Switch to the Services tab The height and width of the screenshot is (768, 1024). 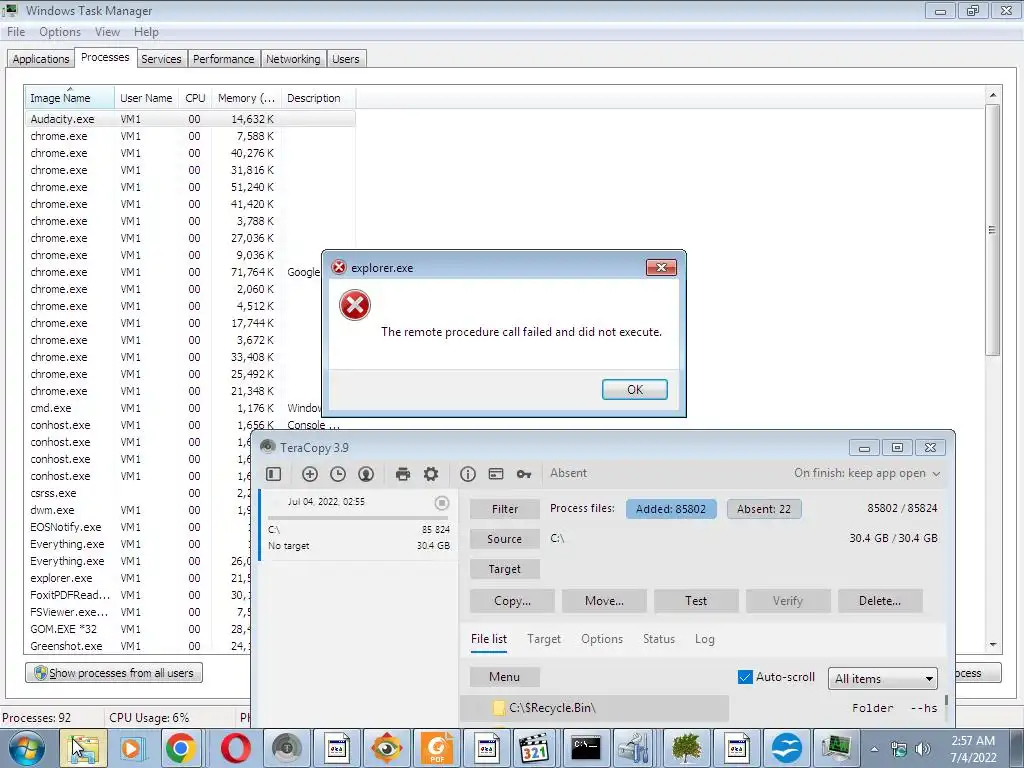point(161,59)
